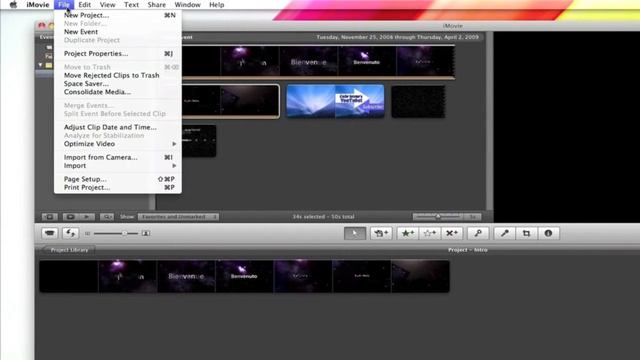This screenshot has width=640, height=360.
Task: Choose Consolidate Media menu item
Action: coord(118,92)
